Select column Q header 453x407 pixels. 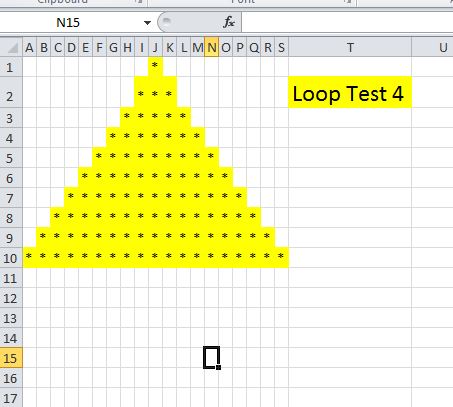point(253,48)
